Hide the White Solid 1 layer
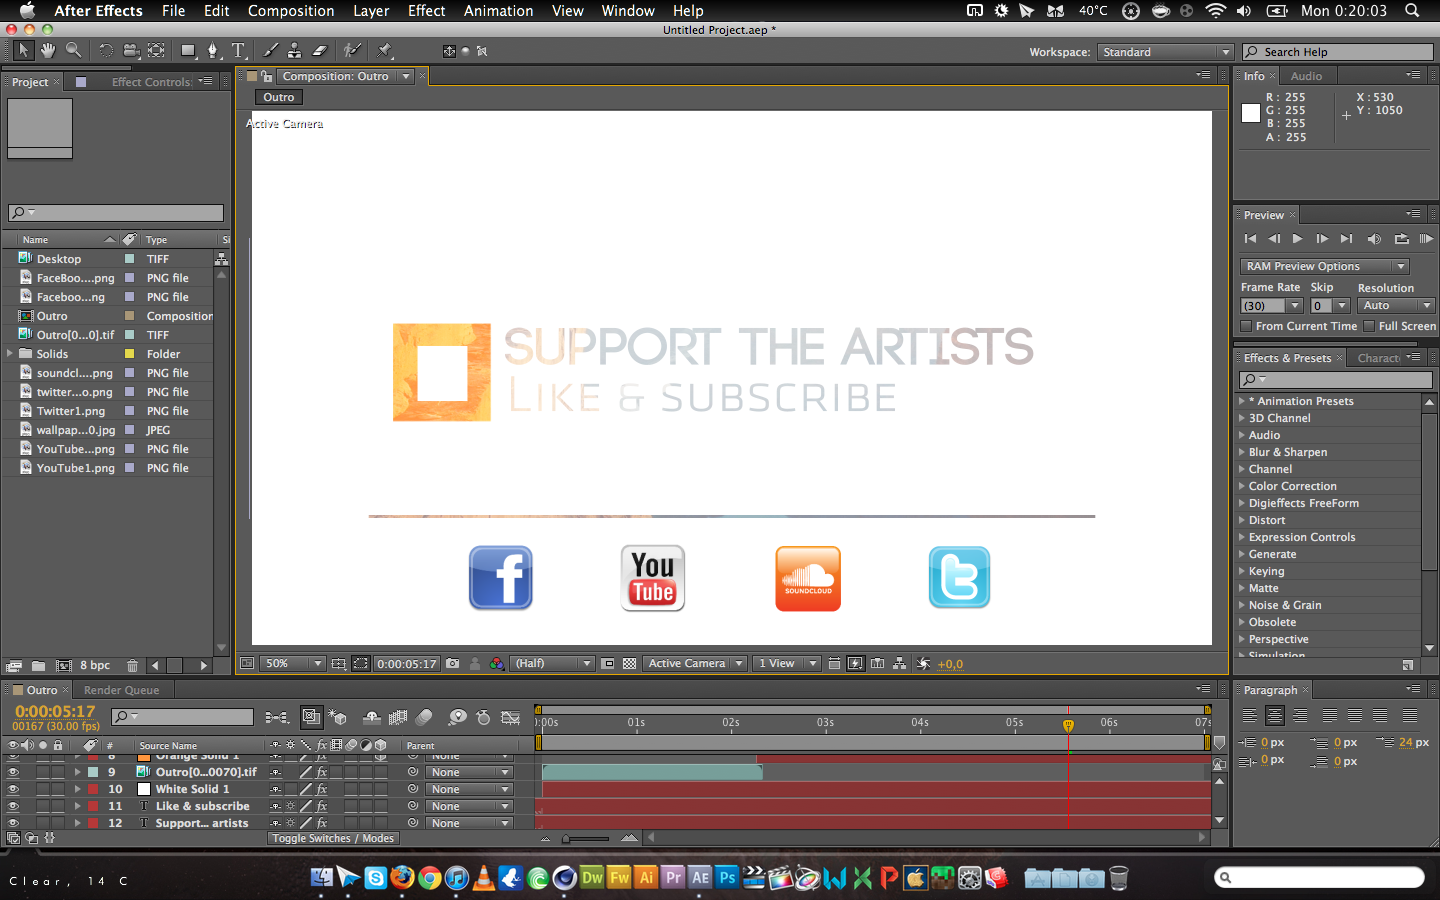Image resolution: width=1440 pixels, height=900 pixels. click(13, 789)
